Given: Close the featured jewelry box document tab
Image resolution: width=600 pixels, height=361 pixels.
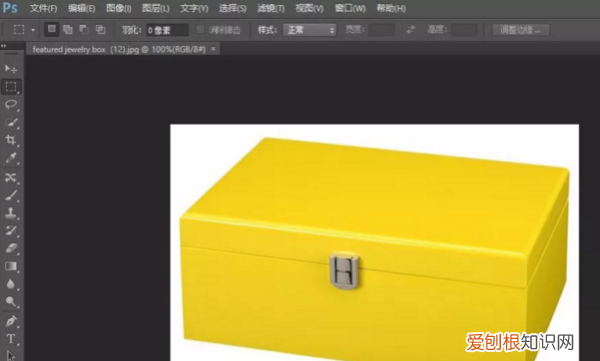Looking at the screenshot, I should click(x=213, y=49).
